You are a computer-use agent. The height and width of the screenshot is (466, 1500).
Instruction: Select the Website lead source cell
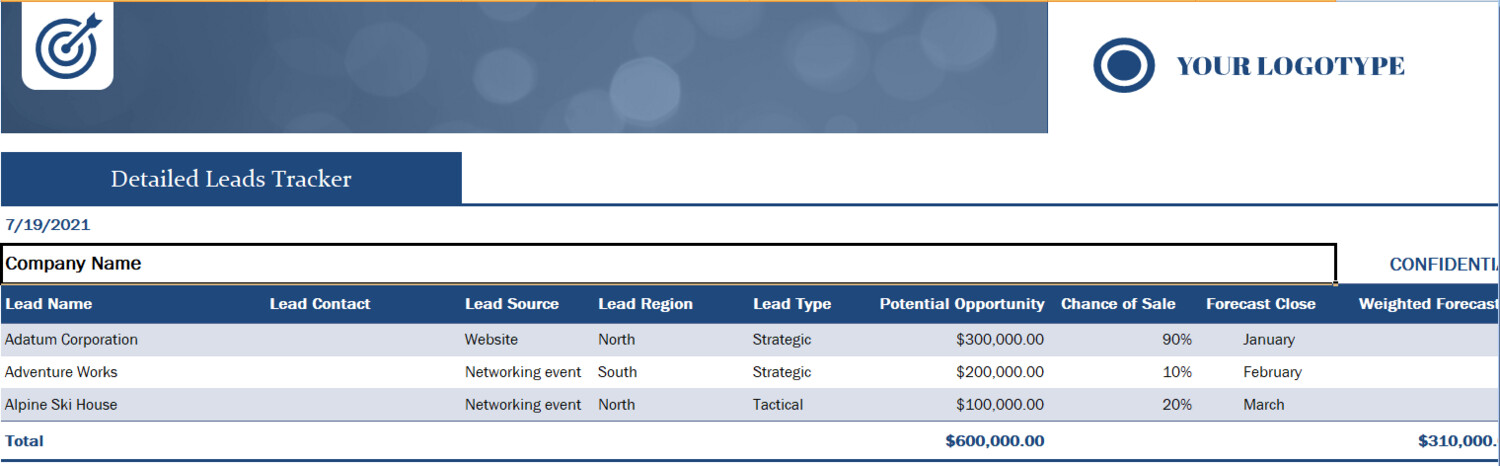(x=491, y=340)
